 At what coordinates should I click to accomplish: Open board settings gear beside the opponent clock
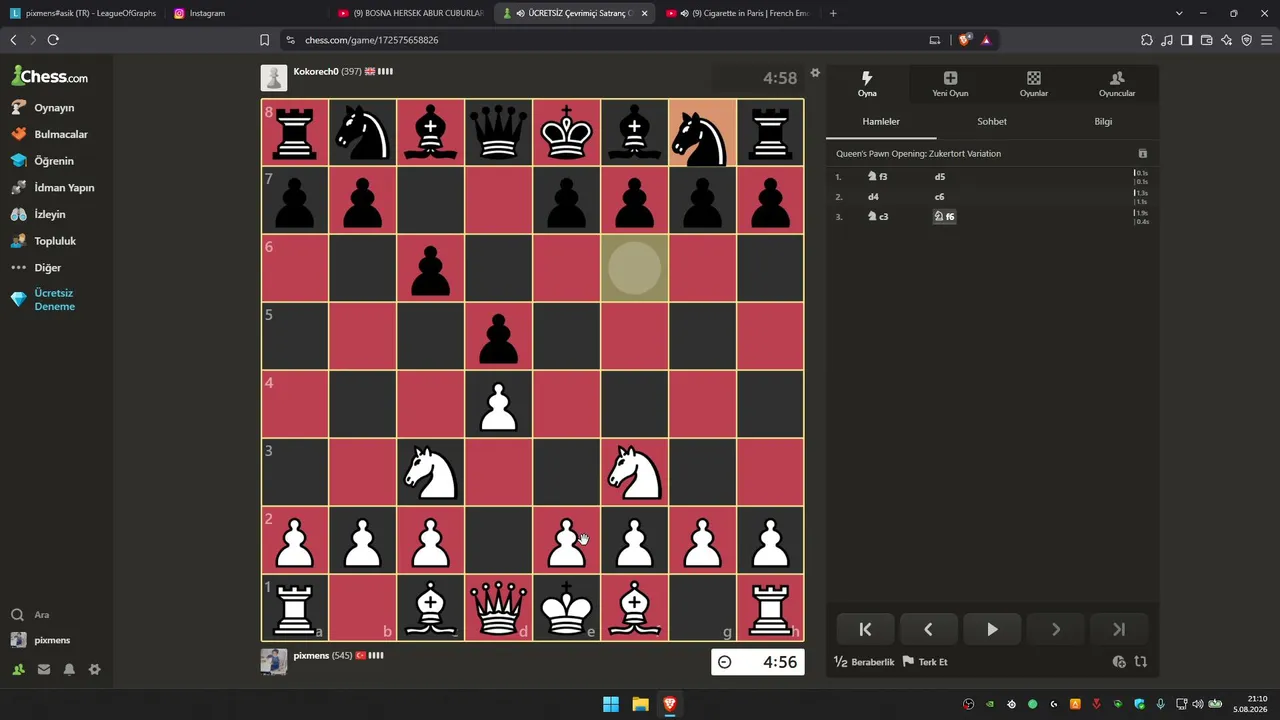815,72
